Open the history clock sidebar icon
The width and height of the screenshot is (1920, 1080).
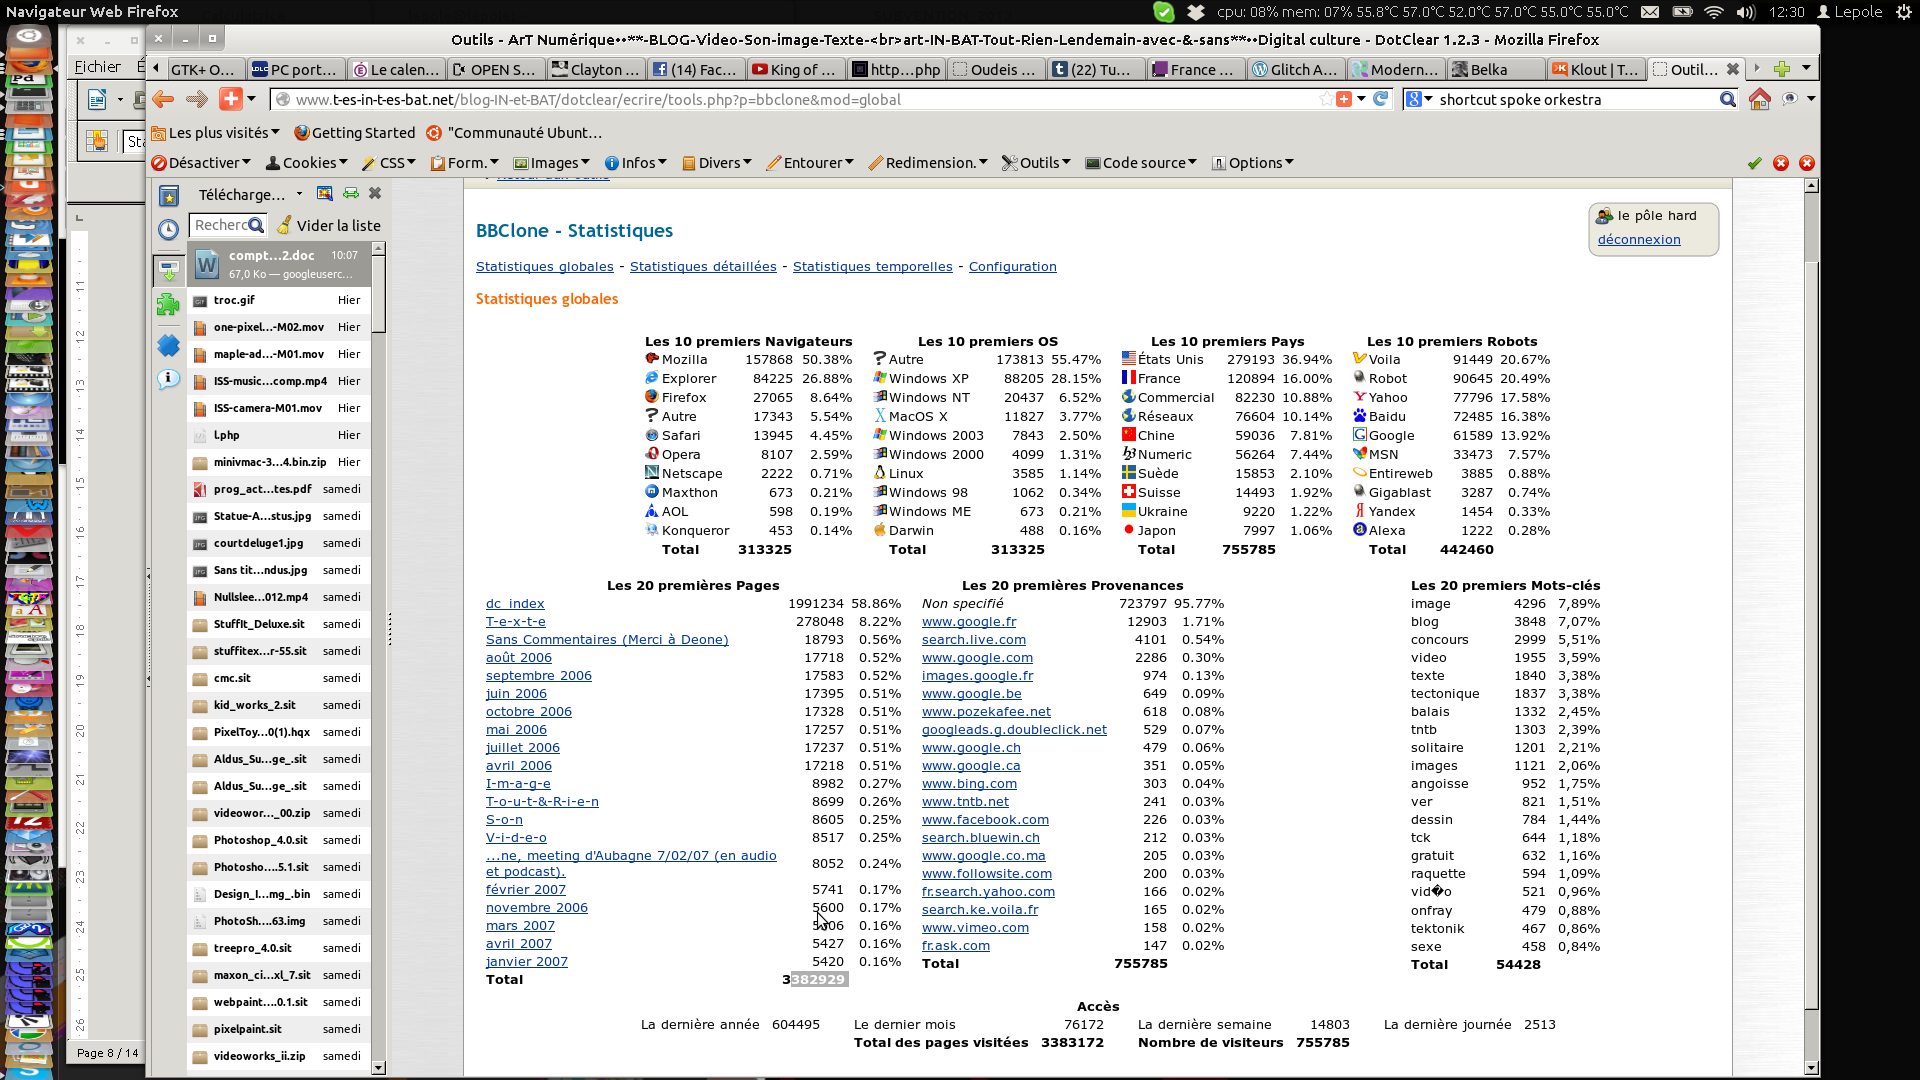tap(169, 229)
